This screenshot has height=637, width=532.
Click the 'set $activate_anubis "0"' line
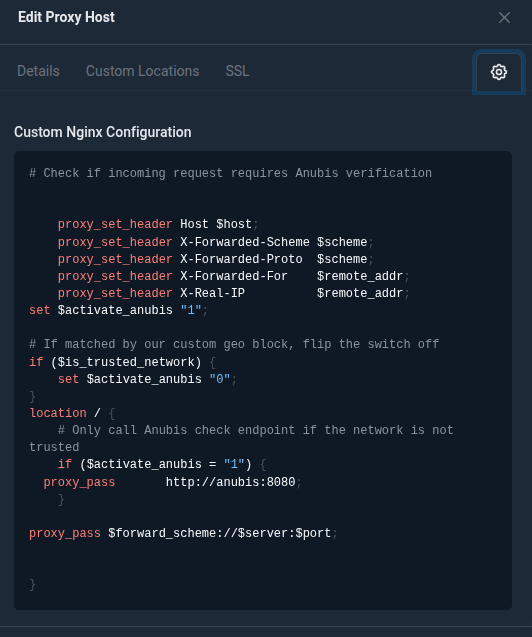[x=147, y=379]
